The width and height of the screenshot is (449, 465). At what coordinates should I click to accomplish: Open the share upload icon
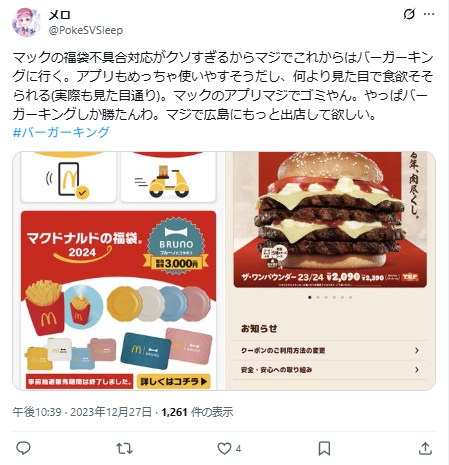pyautogui.click(x=425, y=448)
